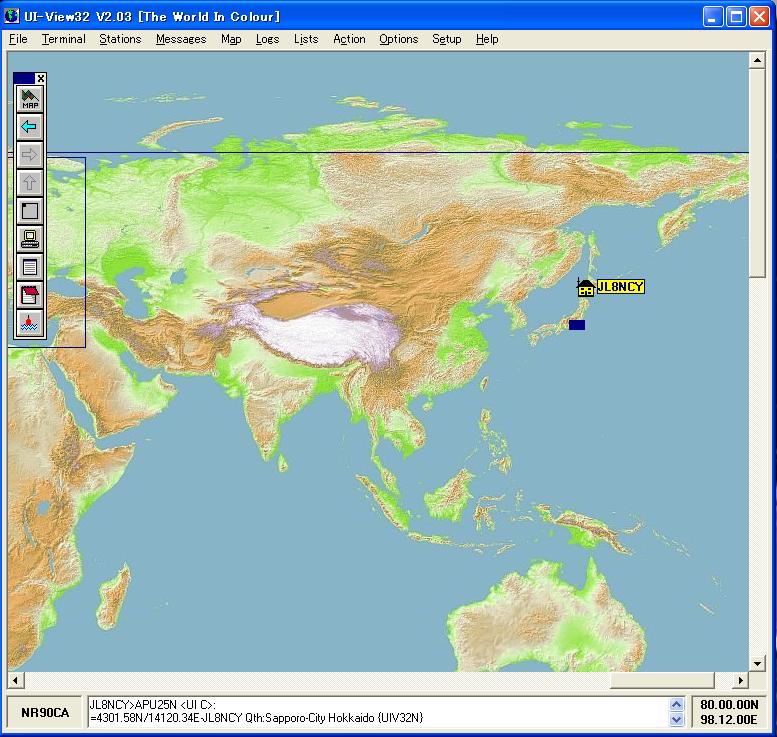This screenshot has width=777, height=737.
Task: Click the lined document list toolbar icon
Action: pos(30,267)
